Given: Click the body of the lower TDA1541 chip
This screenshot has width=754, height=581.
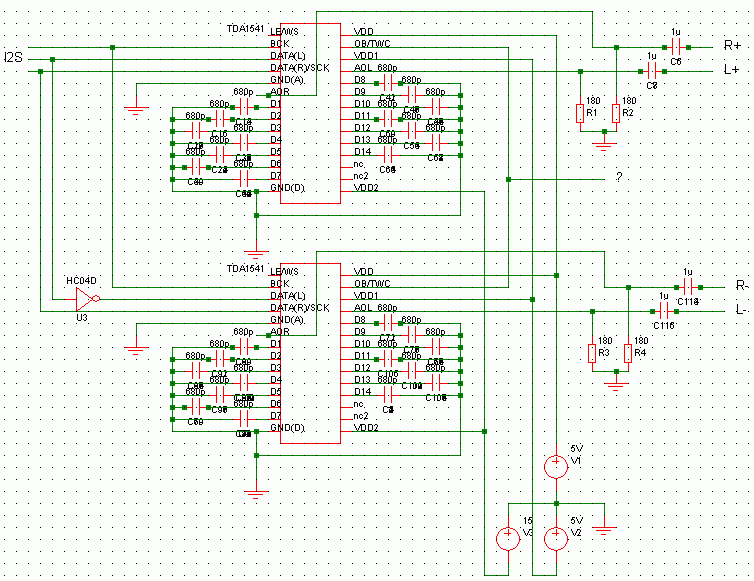Looking at the screenshot, I should 311,353.
